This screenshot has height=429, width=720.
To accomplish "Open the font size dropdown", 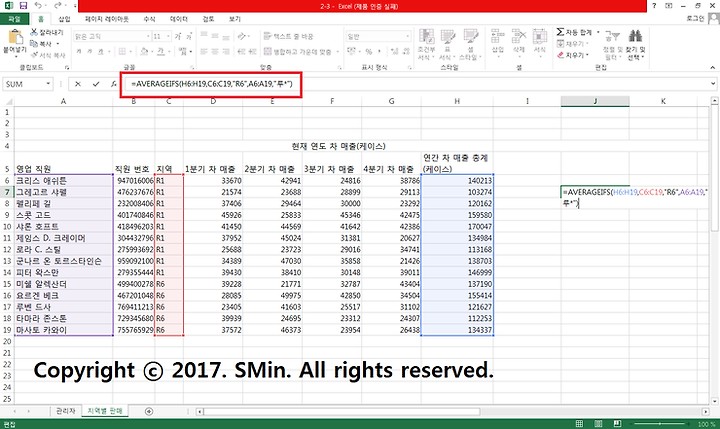I will 169,36.
